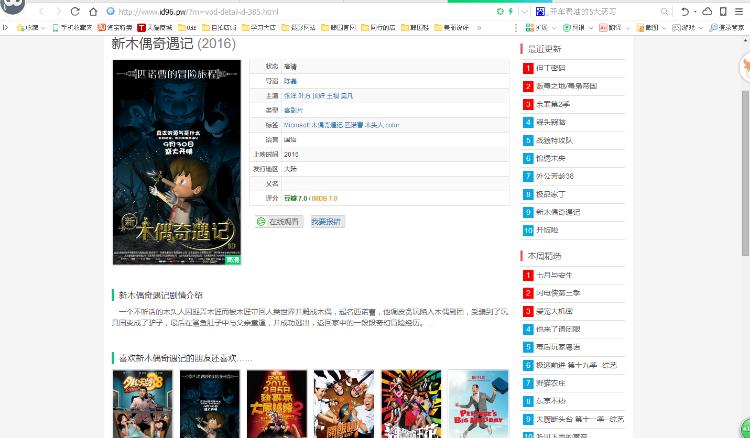Click the green circle badge at bottom right

pyautogui.click(x=745, y=427)
